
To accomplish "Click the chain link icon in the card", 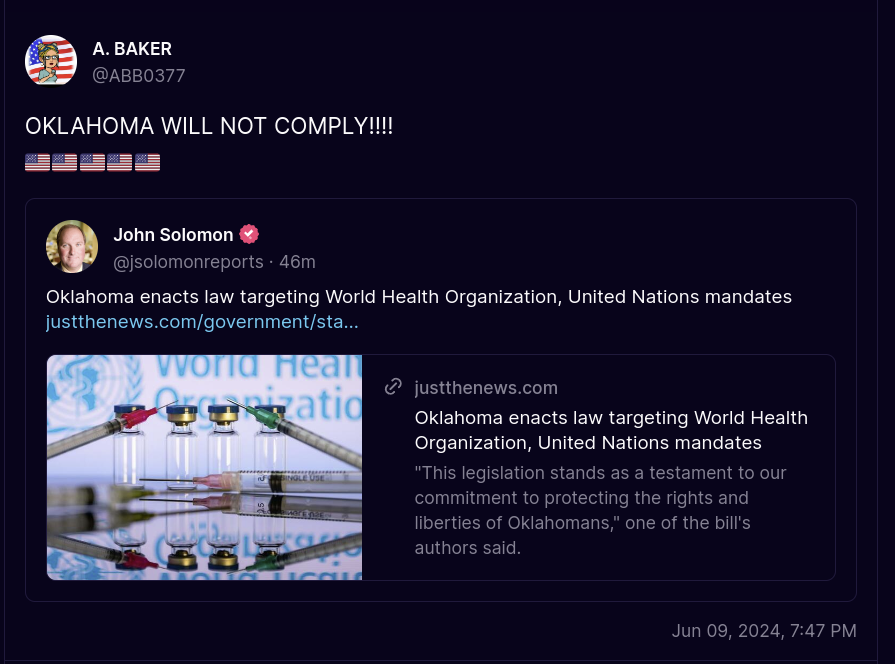I will [x=394, y=387].
